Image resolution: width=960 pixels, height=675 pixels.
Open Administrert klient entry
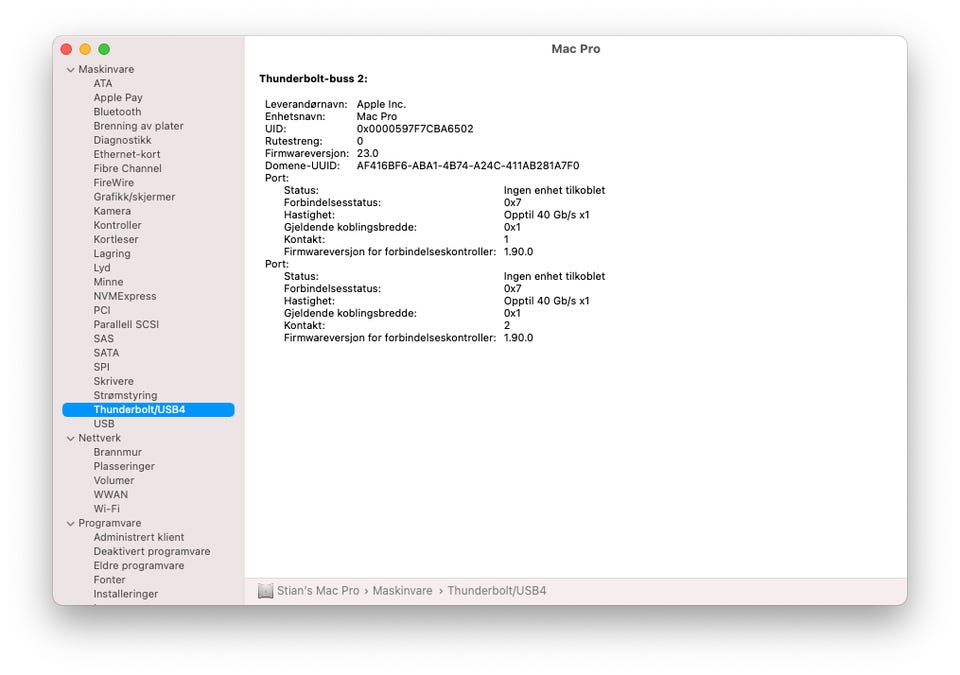138,537
